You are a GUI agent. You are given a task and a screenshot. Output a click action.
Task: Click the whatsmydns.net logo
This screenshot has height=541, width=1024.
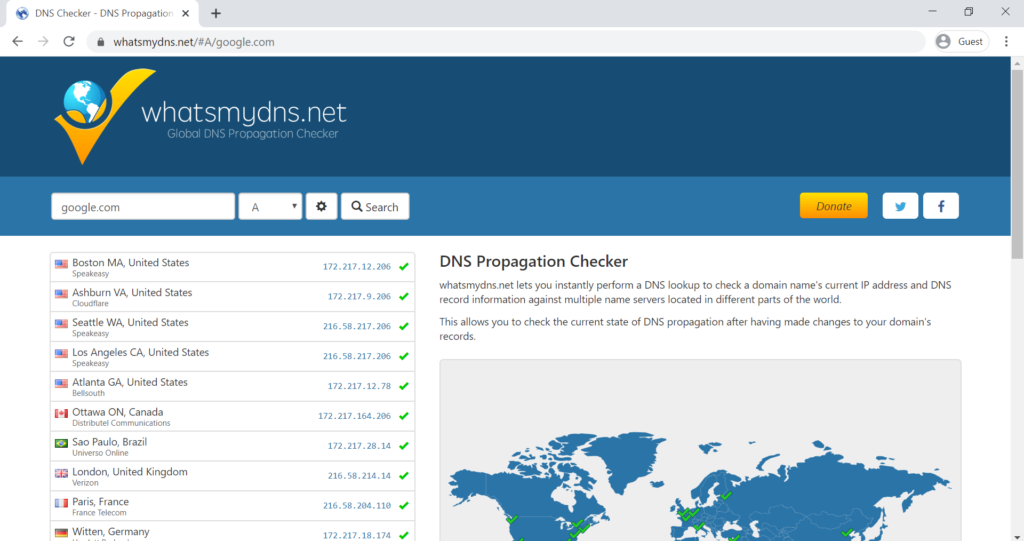(200, 116)
